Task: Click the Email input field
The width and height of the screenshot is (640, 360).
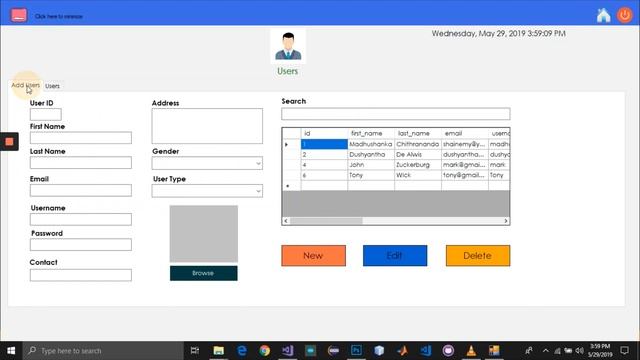Action: point(80,190)
